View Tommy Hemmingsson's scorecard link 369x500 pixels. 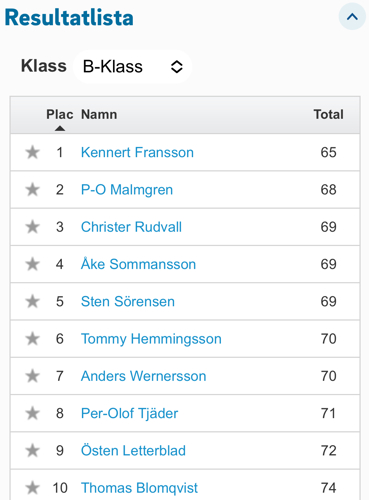(151, 339)
